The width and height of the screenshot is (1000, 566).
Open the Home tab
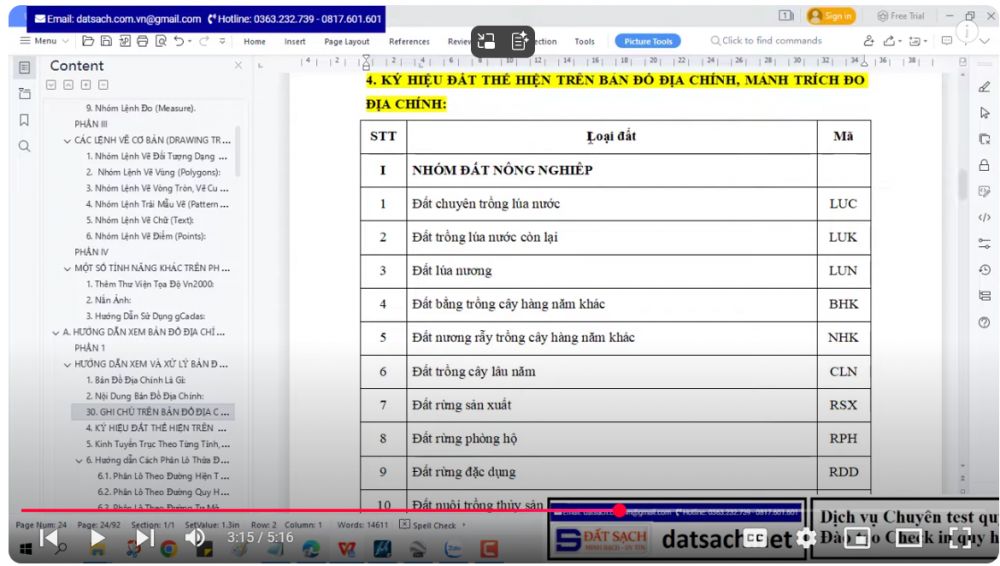point(254,41)
